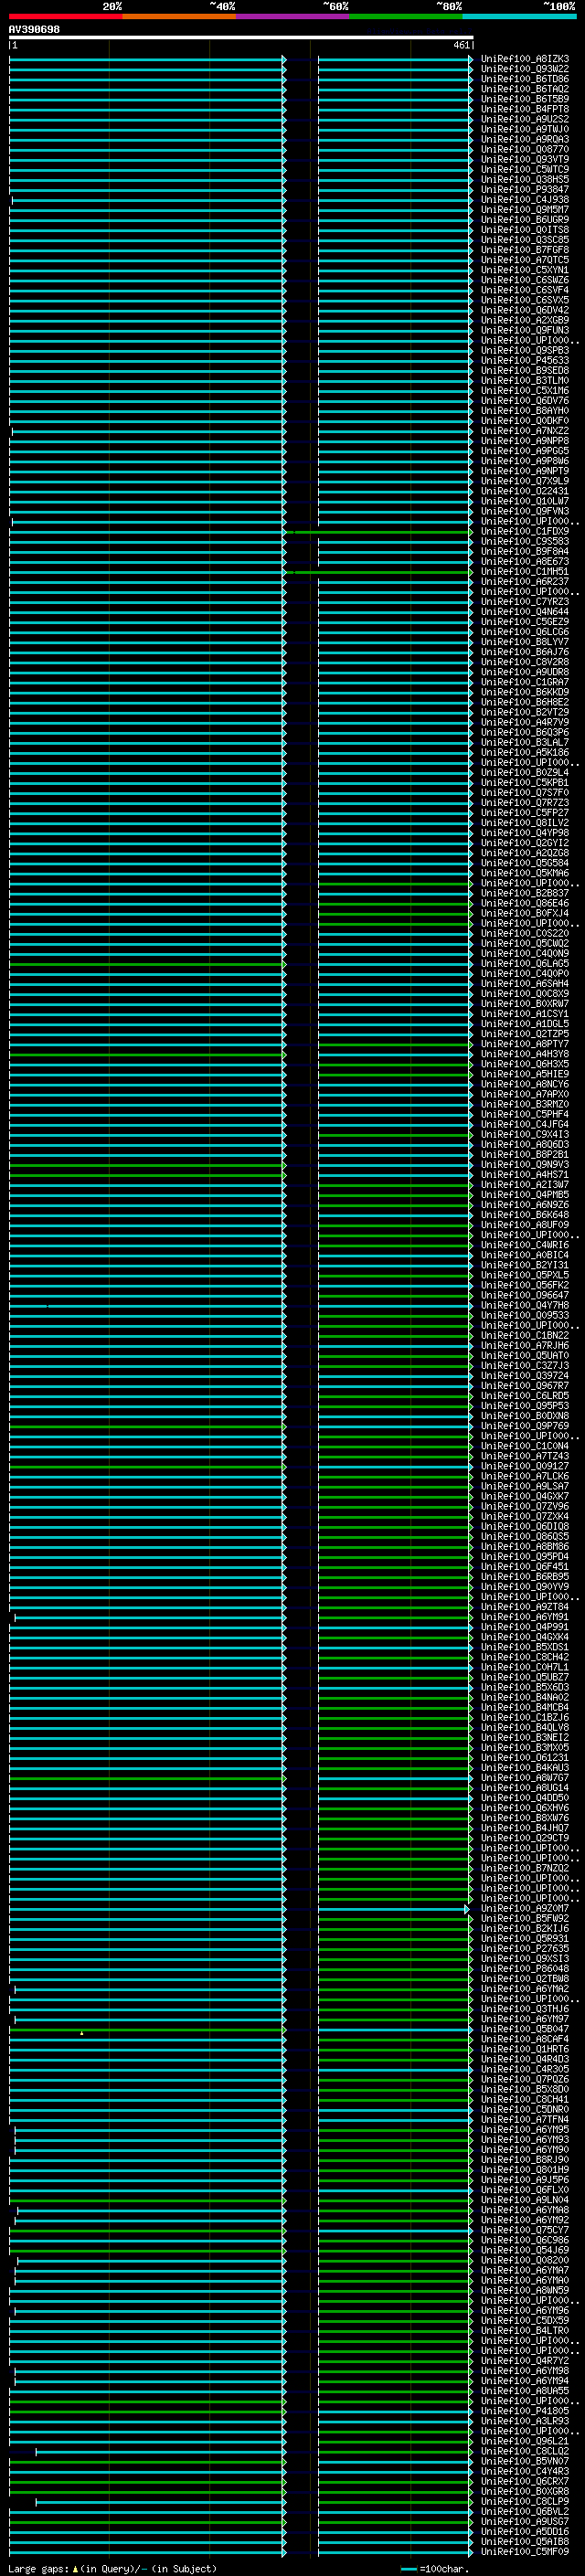
Task: Open hit UniRef100_Q08770
Action: [x=525, y=149]
